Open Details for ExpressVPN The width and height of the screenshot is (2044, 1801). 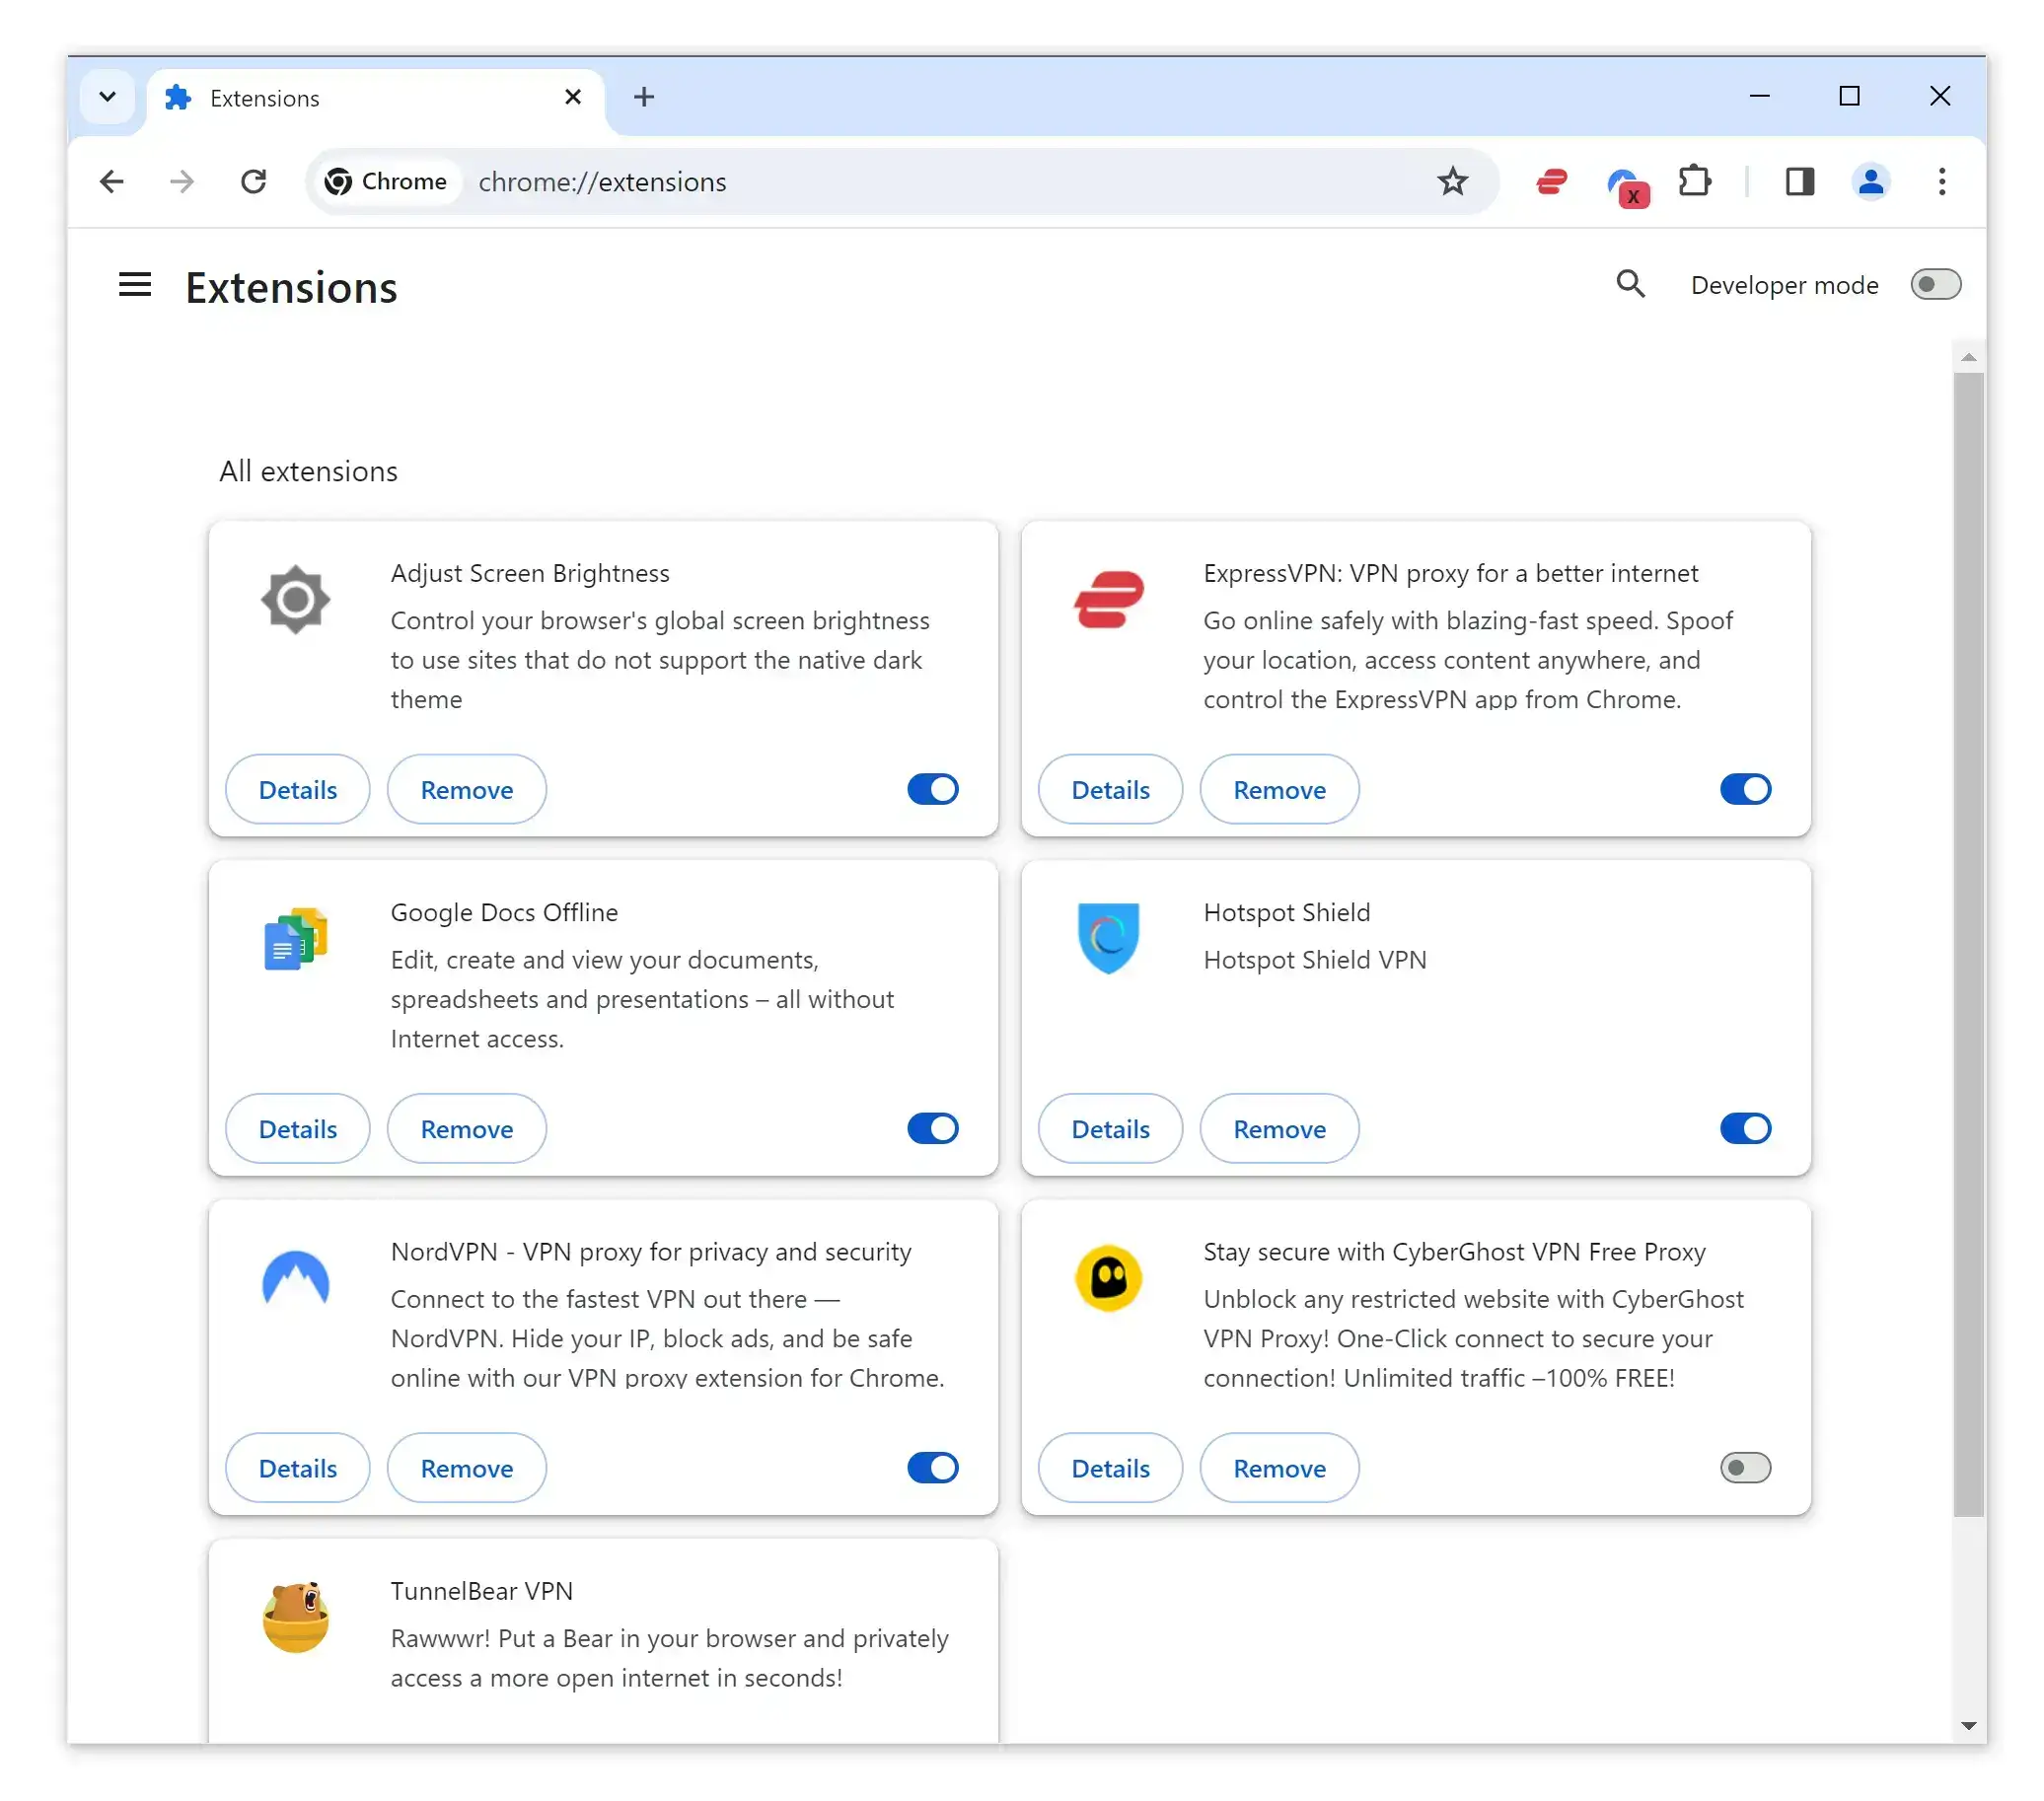(1111, 789)
